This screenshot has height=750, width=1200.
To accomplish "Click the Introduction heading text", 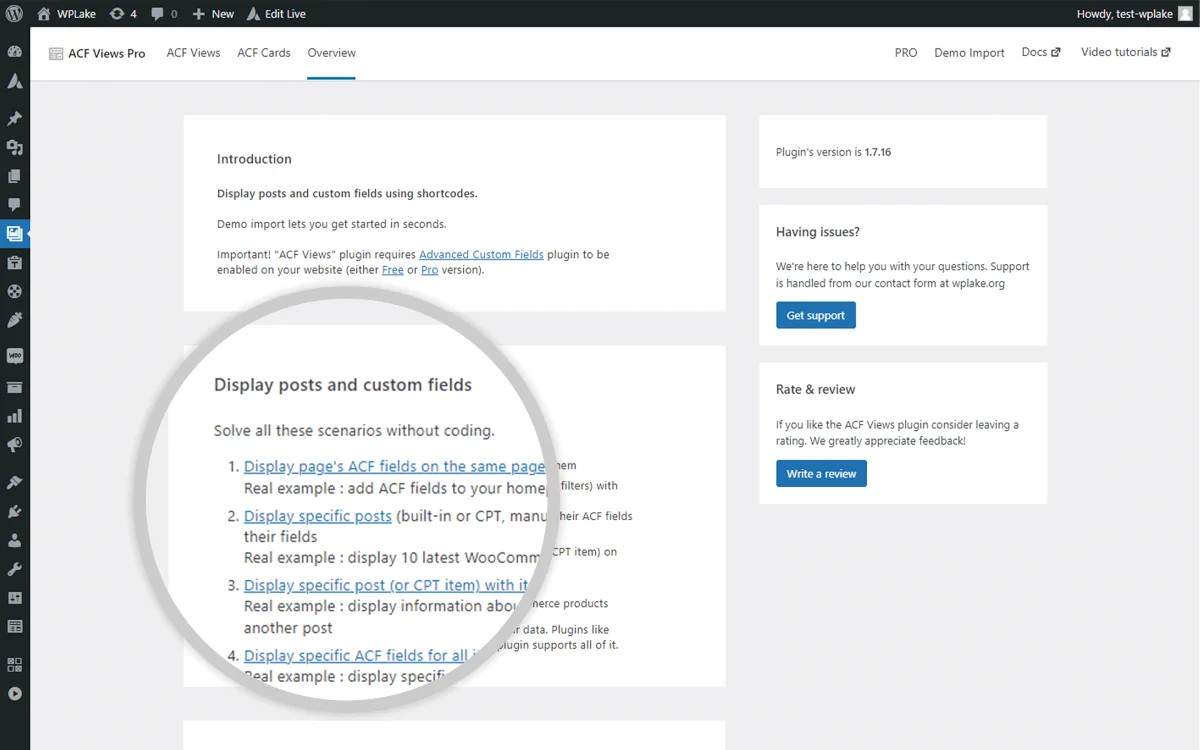I will pos(254,159).
